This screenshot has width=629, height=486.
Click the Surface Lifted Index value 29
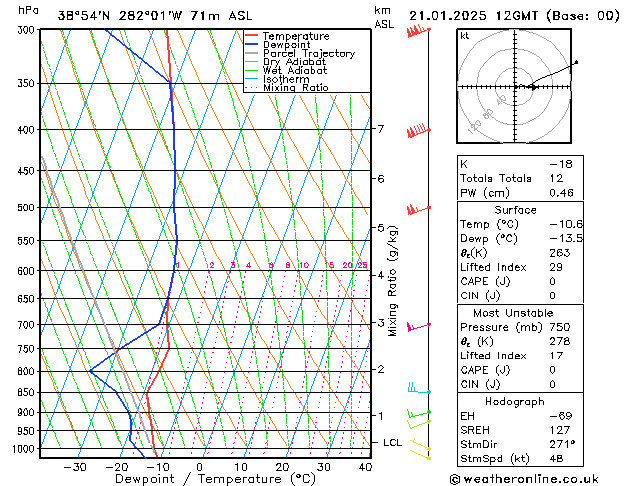[556, 267]
